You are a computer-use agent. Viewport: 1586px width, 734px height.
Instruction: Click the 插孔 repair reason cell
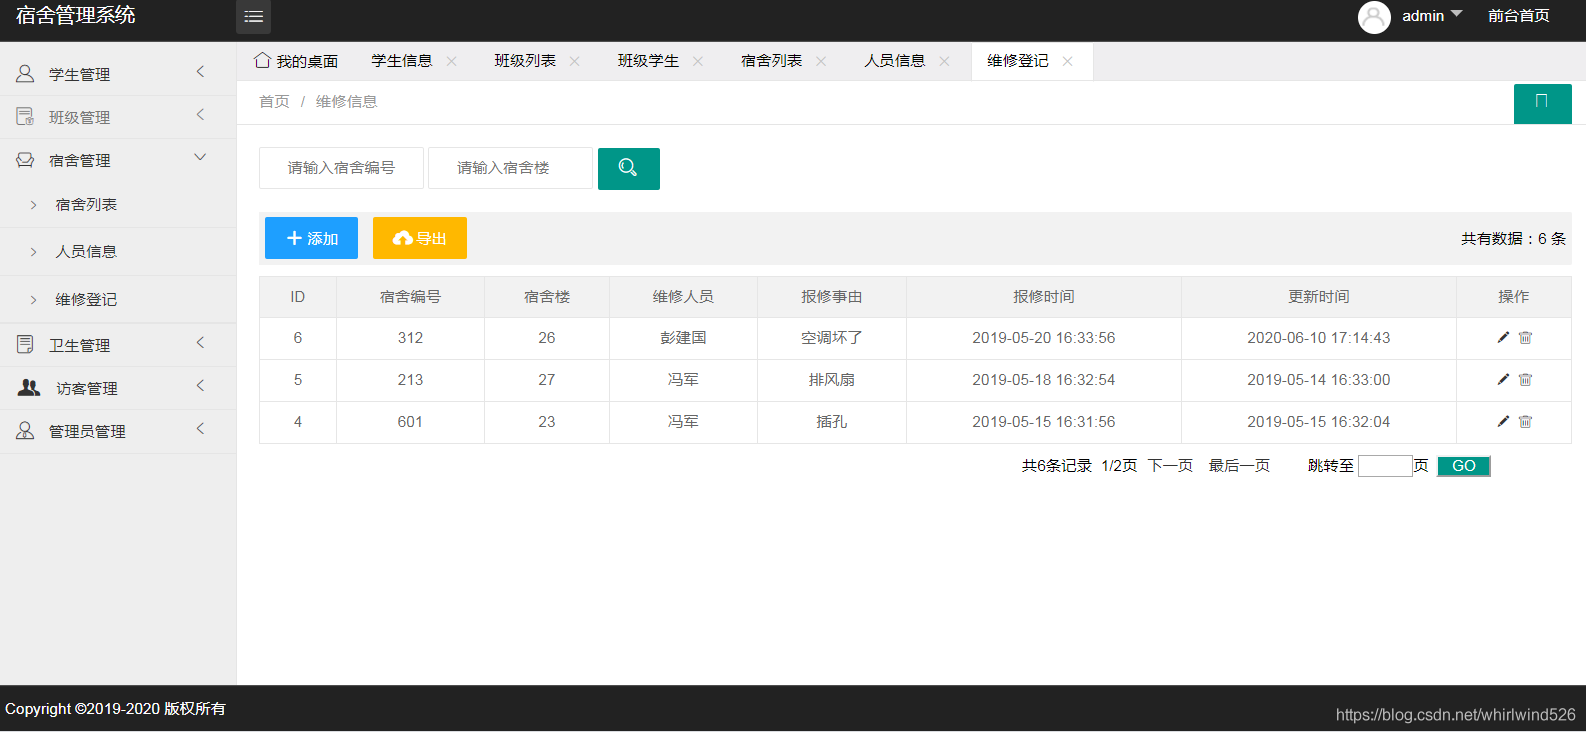(x=831, y=422)
